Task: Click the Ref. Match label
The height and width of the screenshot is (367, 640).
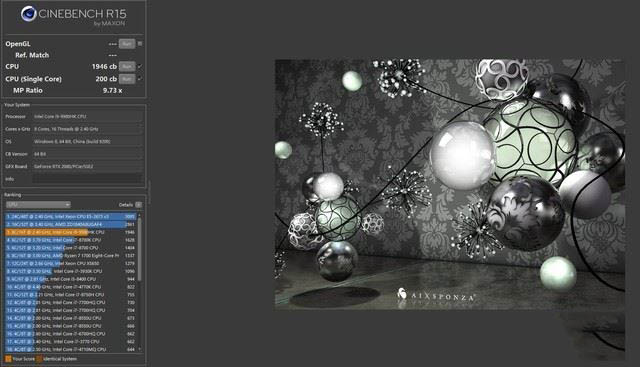Action: tap(32, 55)
